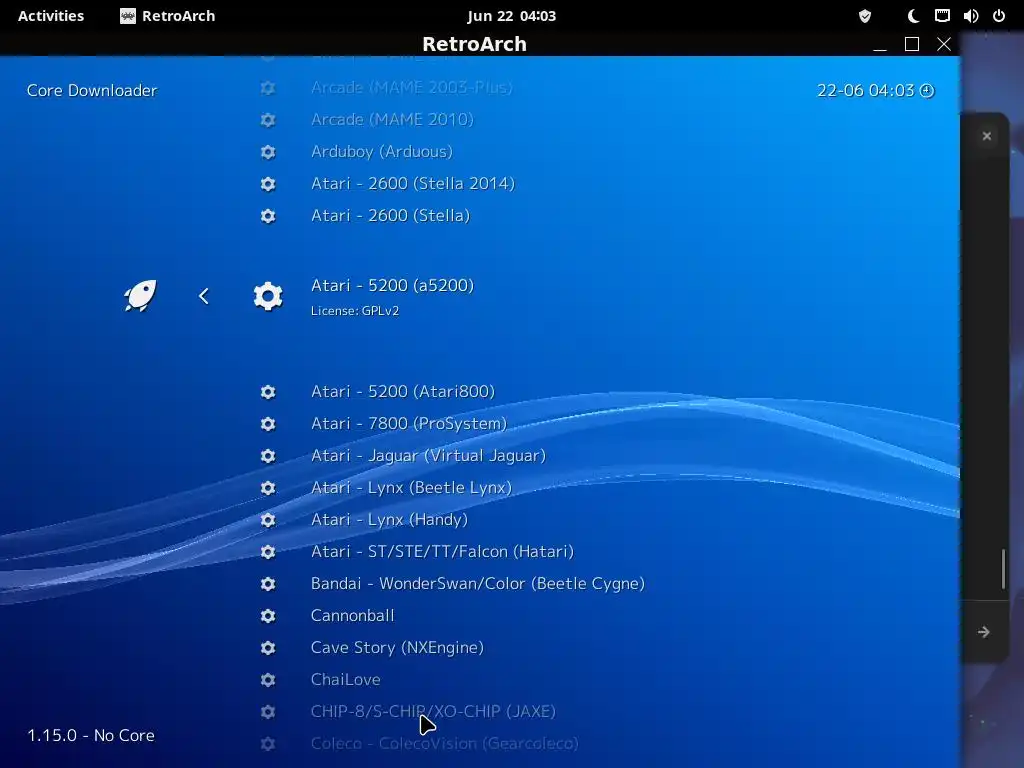Select Atari - 5200 (Atari800) core
Image resolution: width=1024 pixels, height=768 pixels.
pyautogui.click(x=403, y=391)
